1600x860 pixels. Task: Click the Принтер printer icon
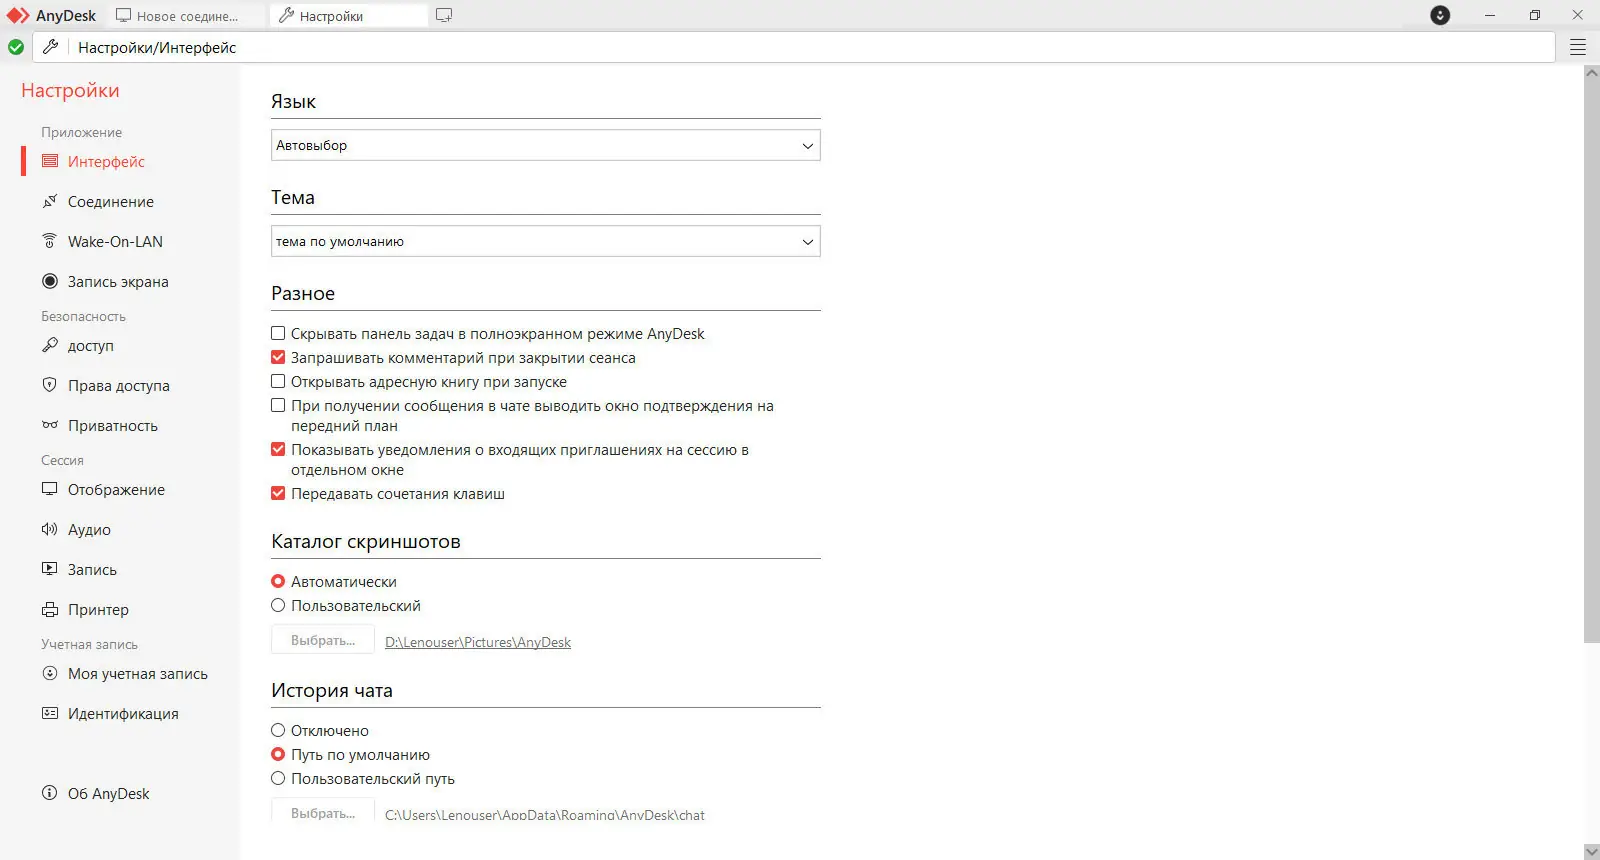click(50, 609)
